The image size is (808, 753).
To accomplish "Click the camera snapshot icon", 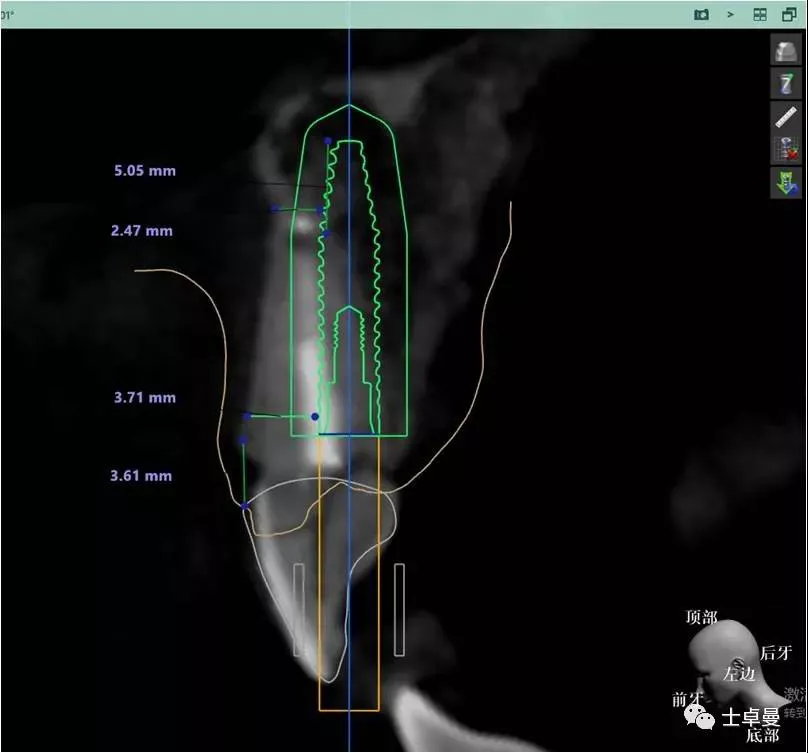I will click(x=701, y=14).
